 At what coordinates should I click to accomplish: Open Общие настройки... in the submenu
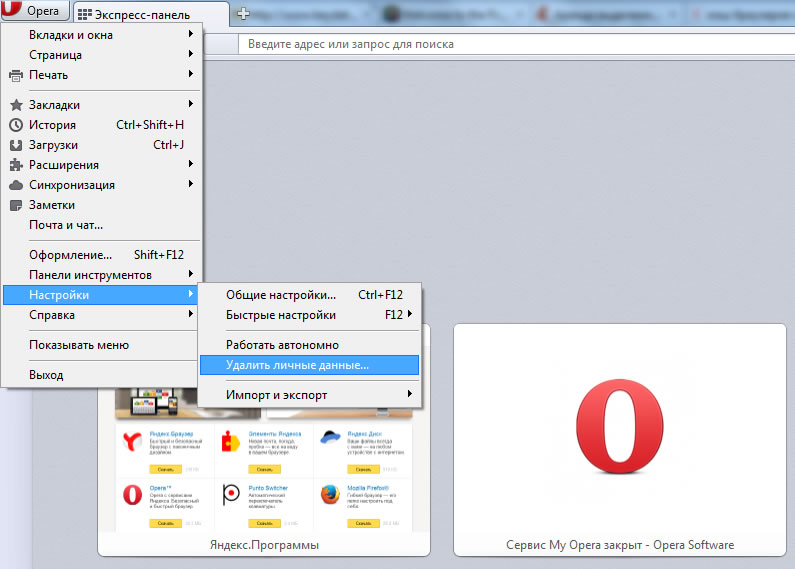coord(309,295)
